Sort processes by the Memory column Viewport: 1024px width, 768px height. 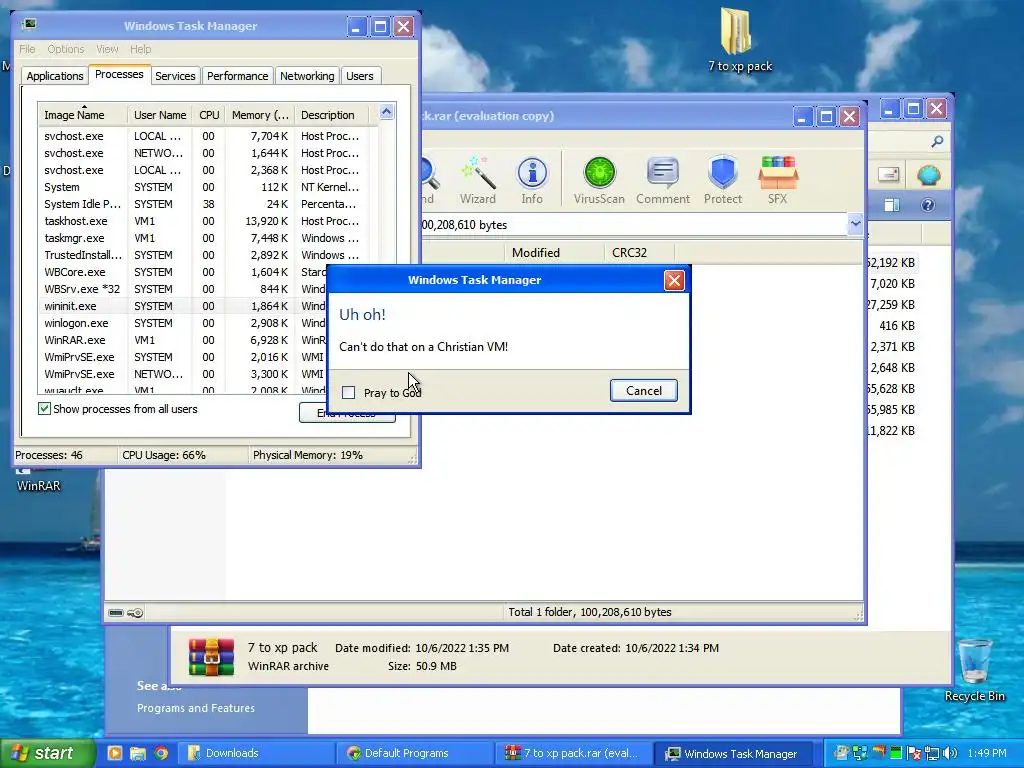(260, 115)
